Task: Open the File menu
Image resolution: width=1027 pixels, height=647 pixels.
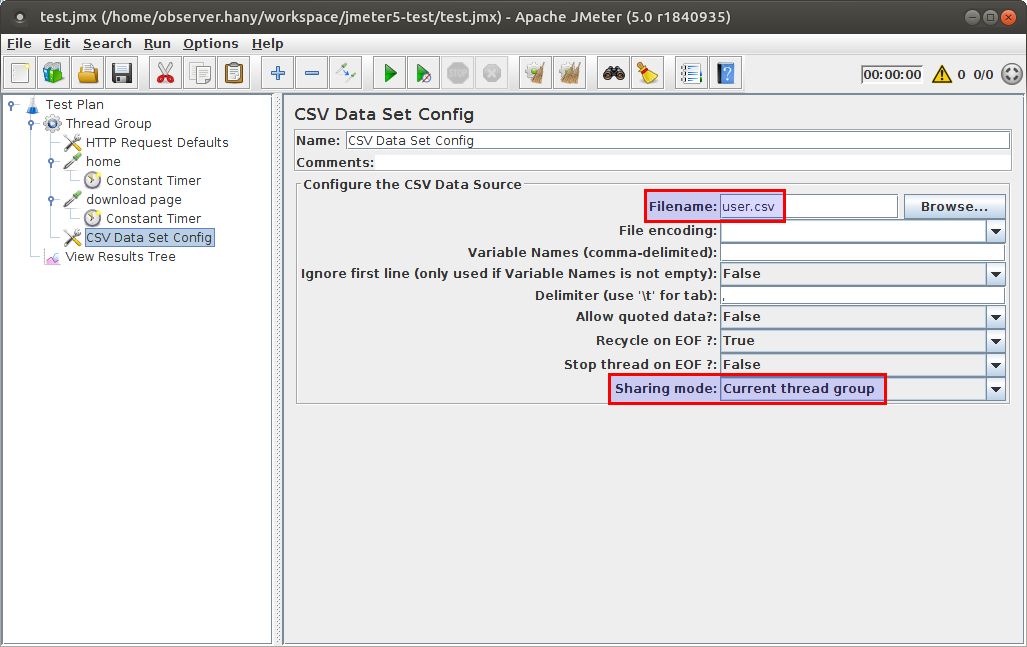Action: coord(19,44)
